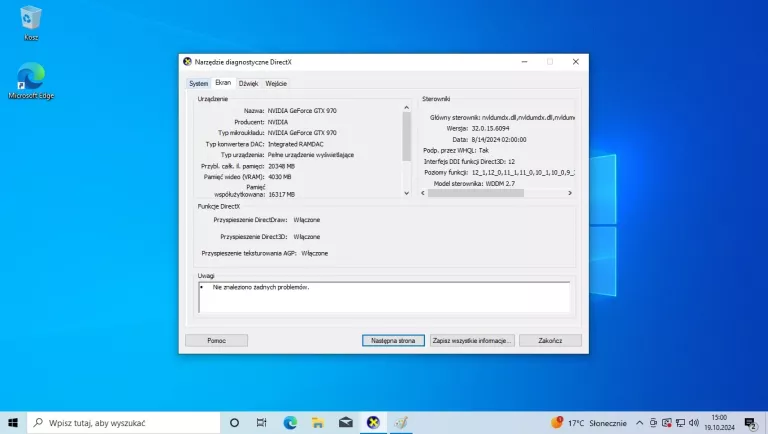
Task: Open the Mail app on the taskbar
Action: (x=346, y=423)
